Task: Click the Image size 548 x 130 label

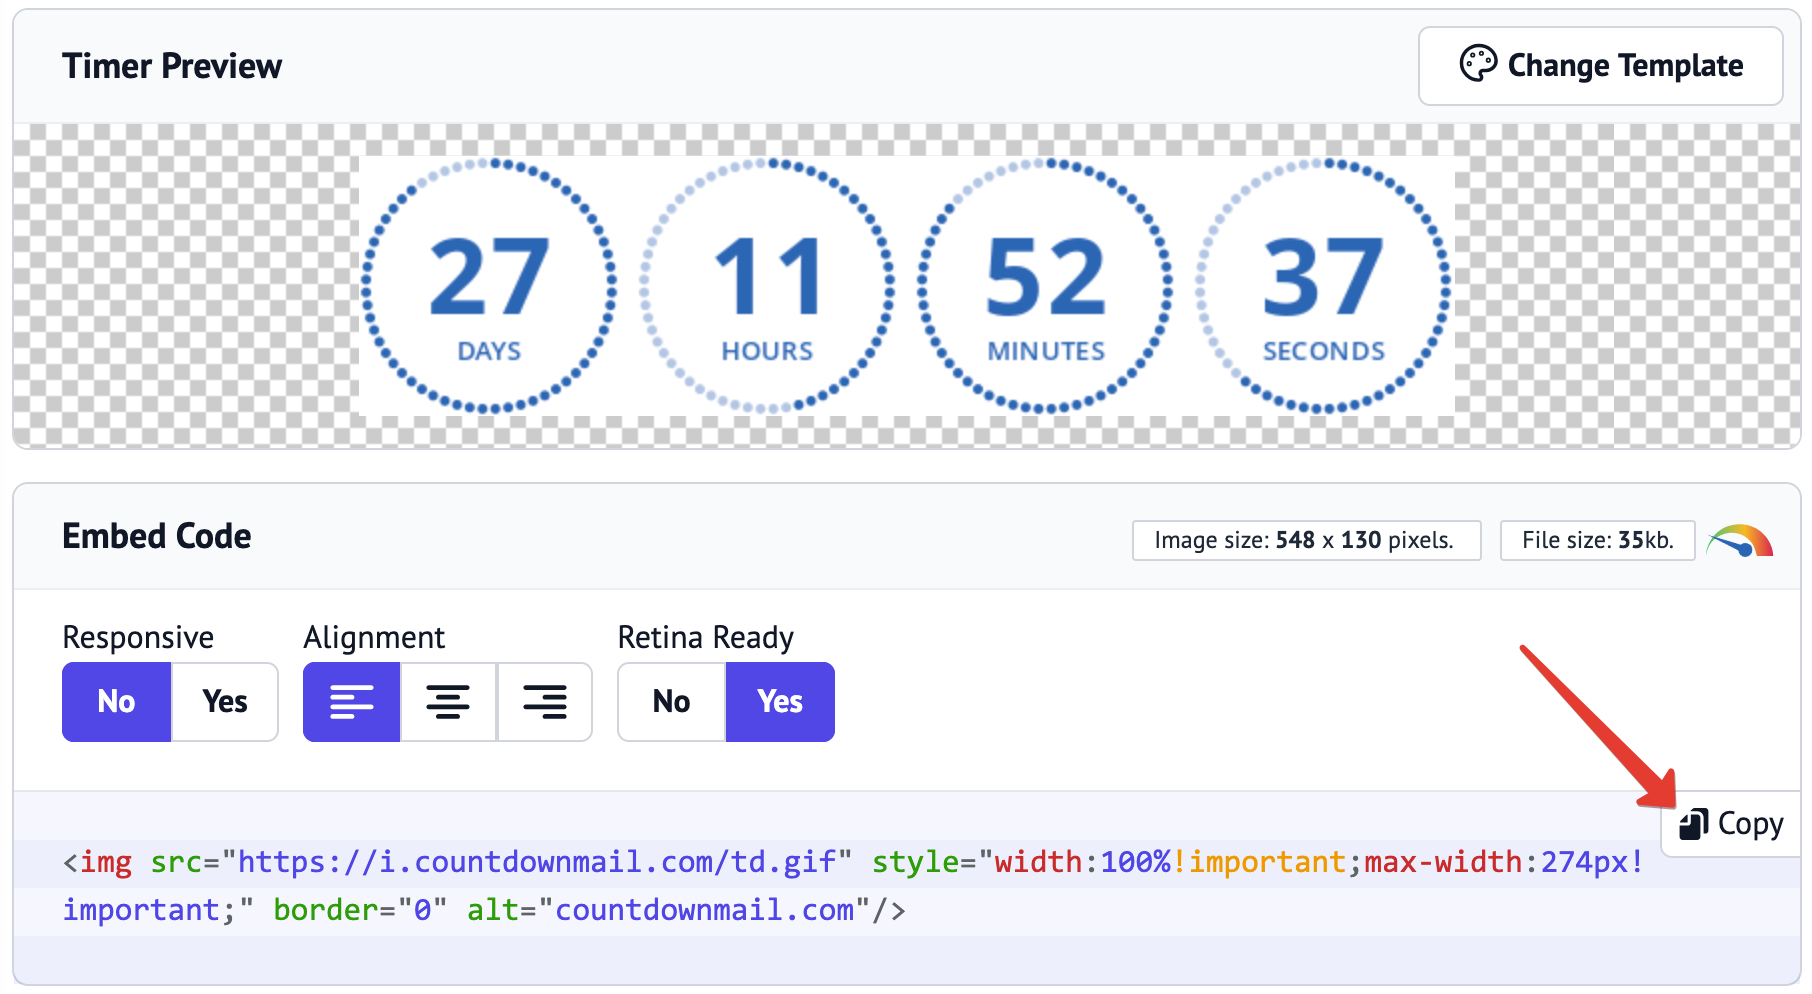Action: 1306,540
